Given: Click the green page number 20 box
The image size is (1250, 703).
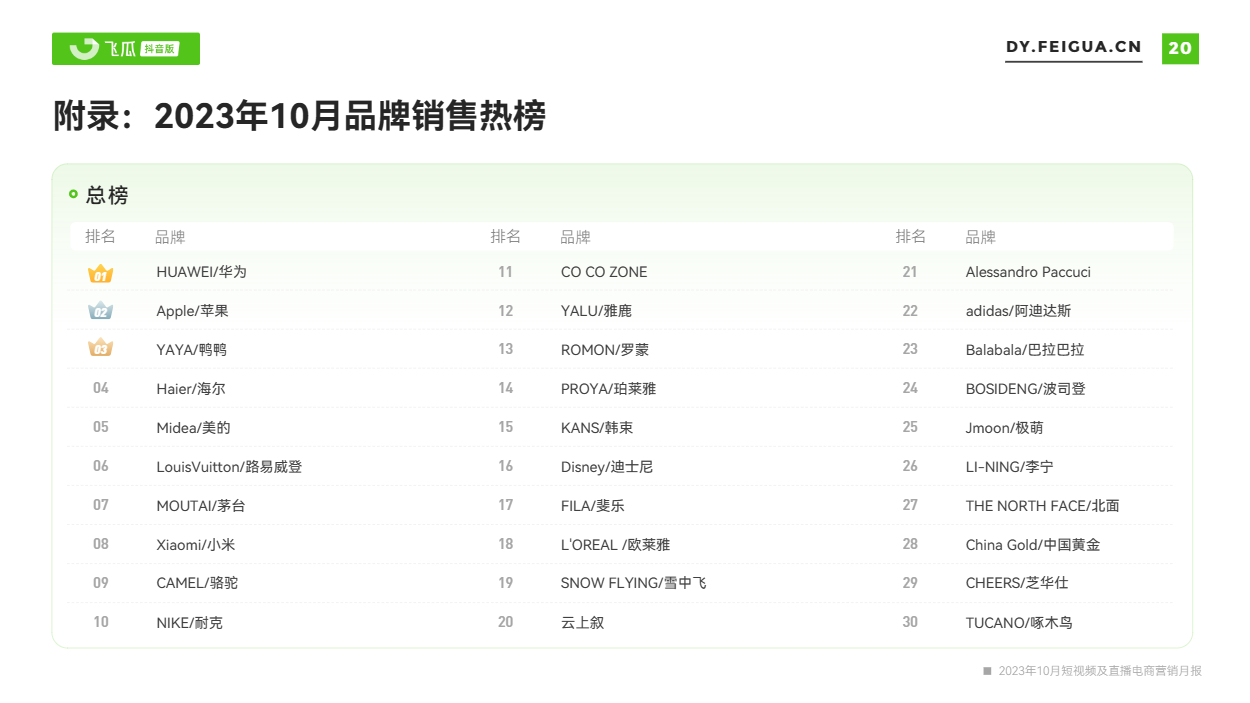Looking at the screenshot, I should pyautogui.click(x=1180, y=48).
